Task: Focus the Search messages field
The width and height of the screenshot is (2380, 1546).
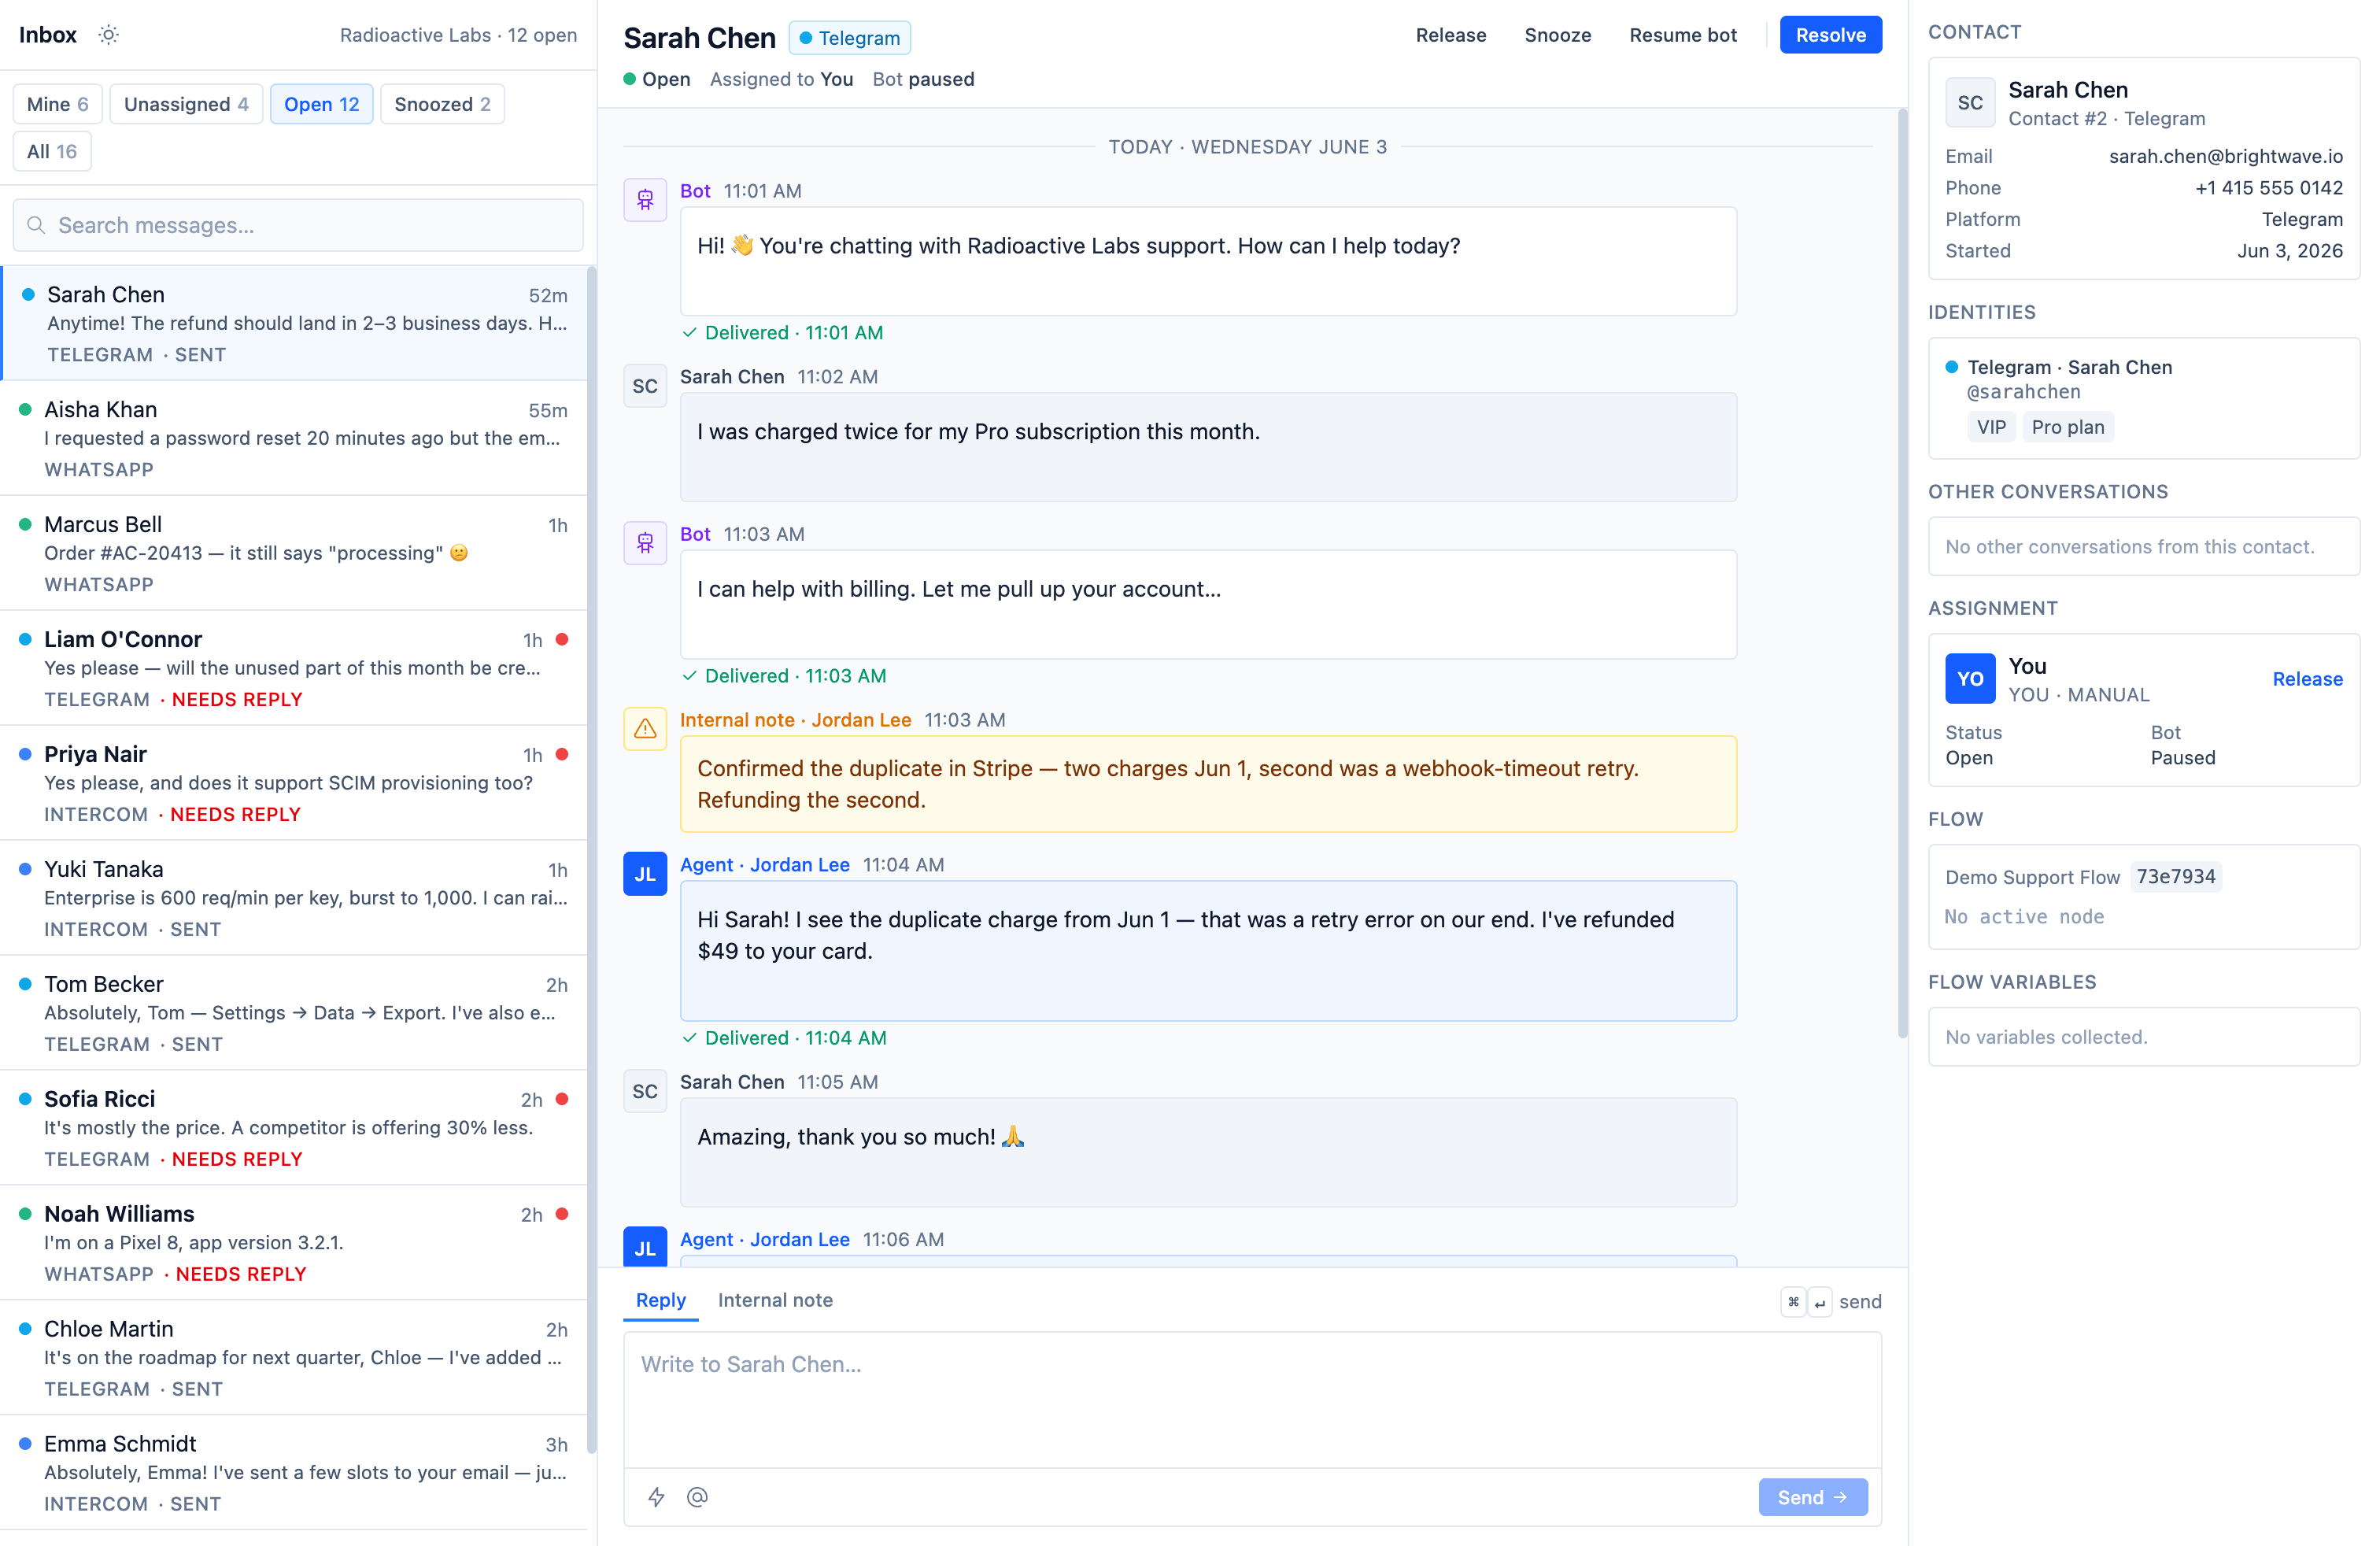Action: coord(298,225)
